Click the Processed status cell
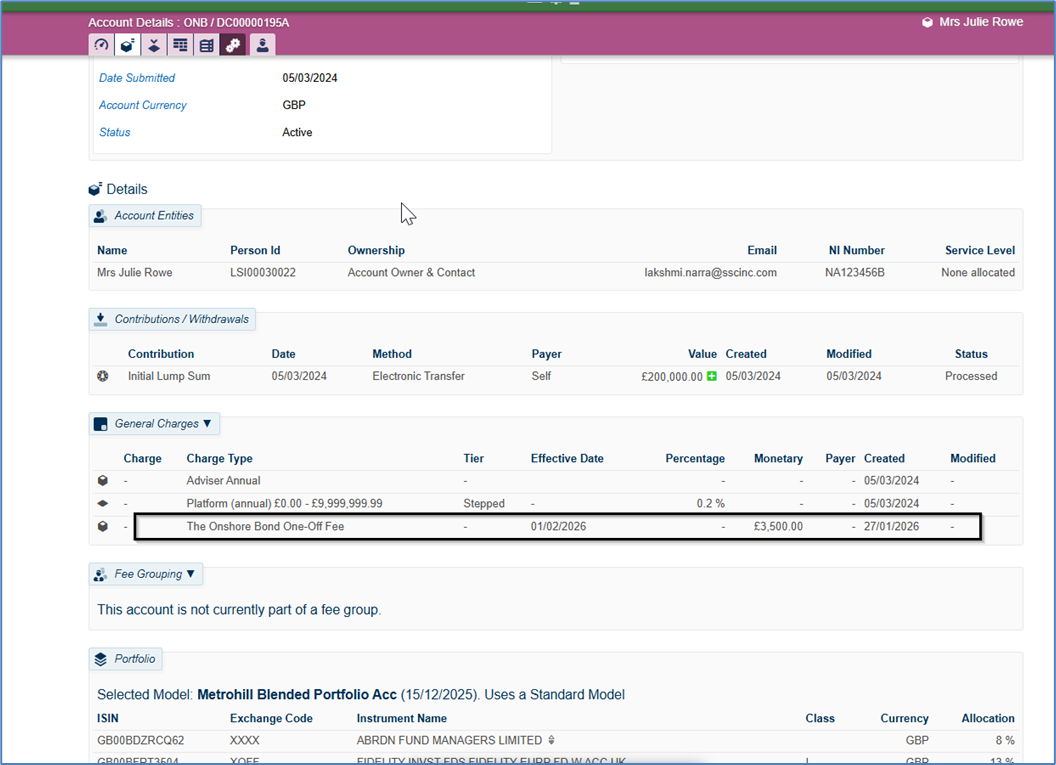Viewport: 1056px width, 765px height. tap(970, 376)
